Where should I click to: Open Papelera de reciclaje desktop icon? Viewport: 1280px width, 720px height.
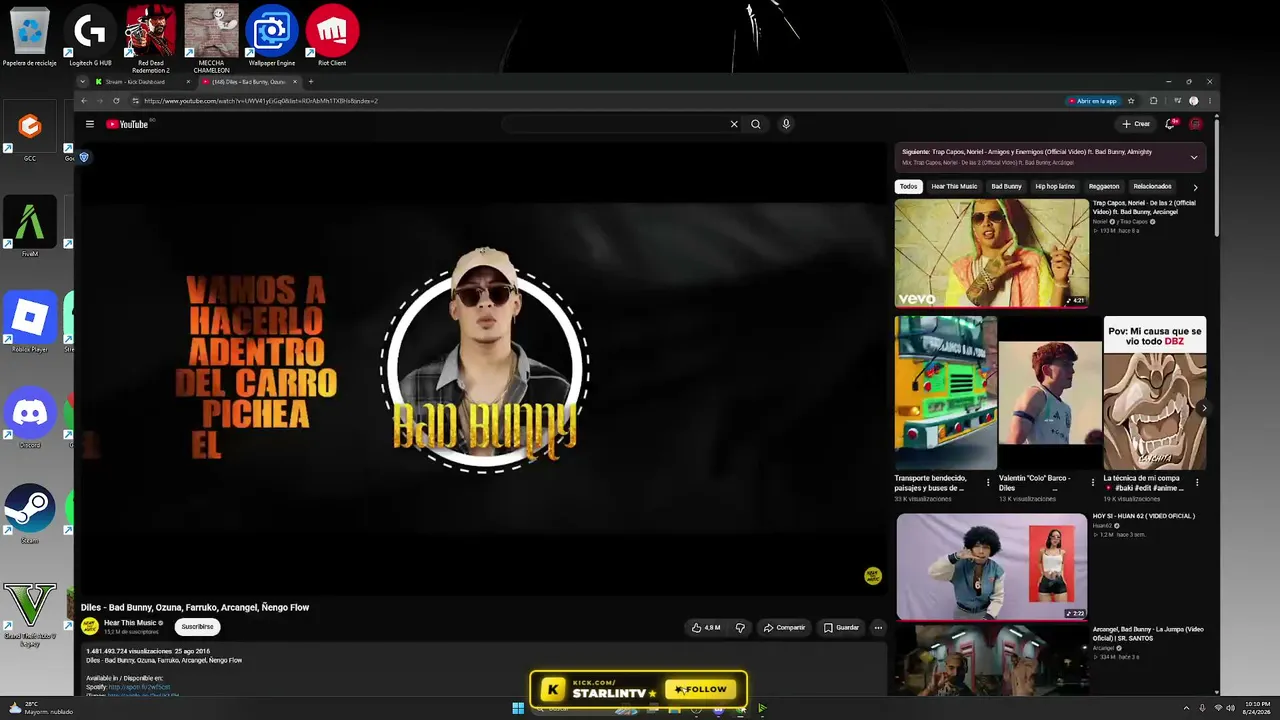pos(30,38)
